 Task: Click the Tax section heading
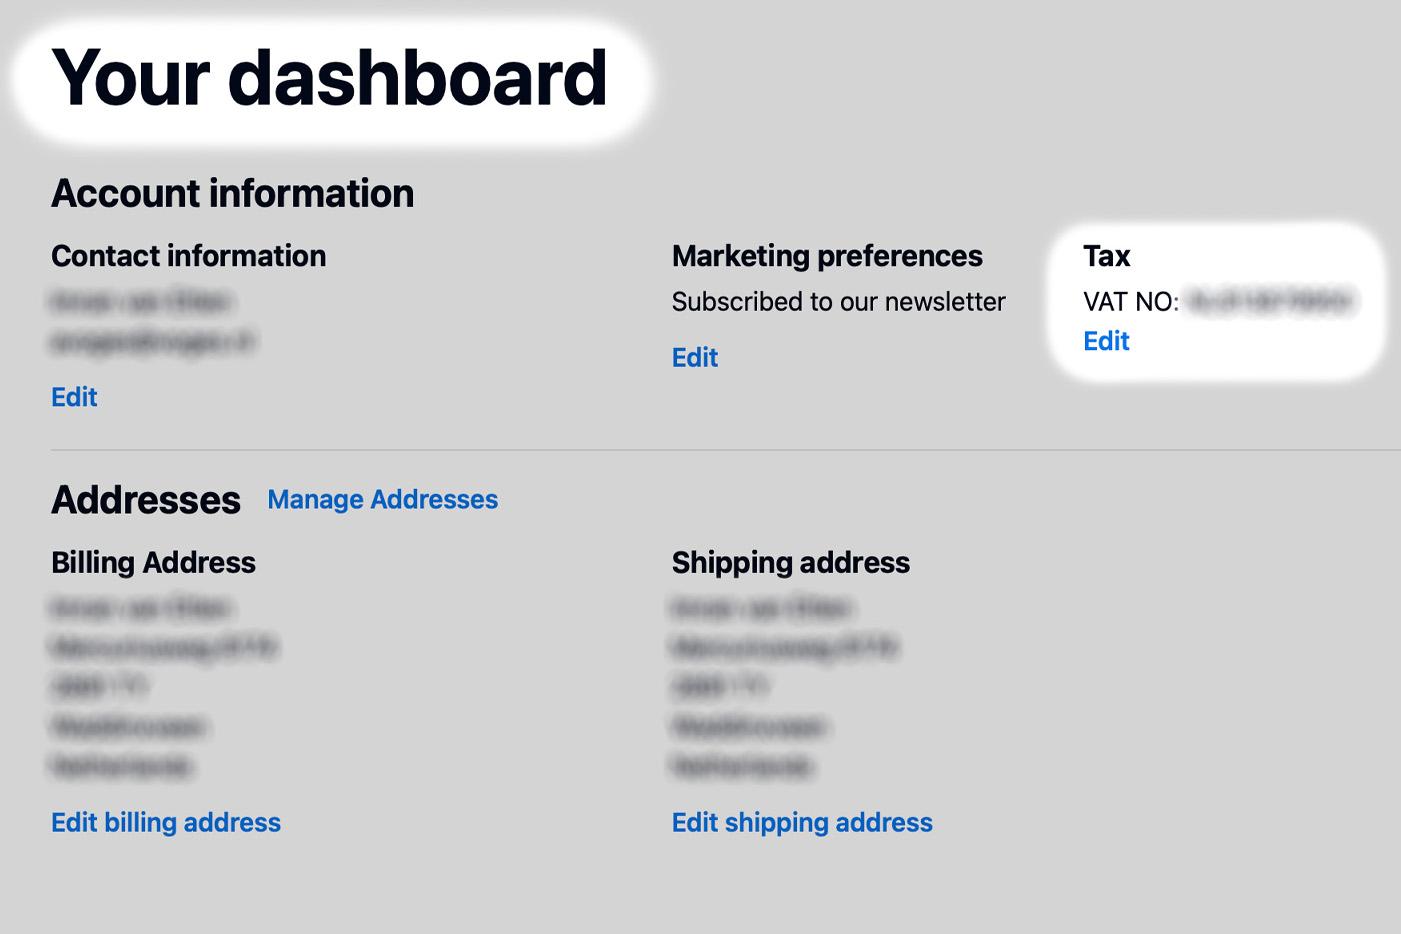1106,256
